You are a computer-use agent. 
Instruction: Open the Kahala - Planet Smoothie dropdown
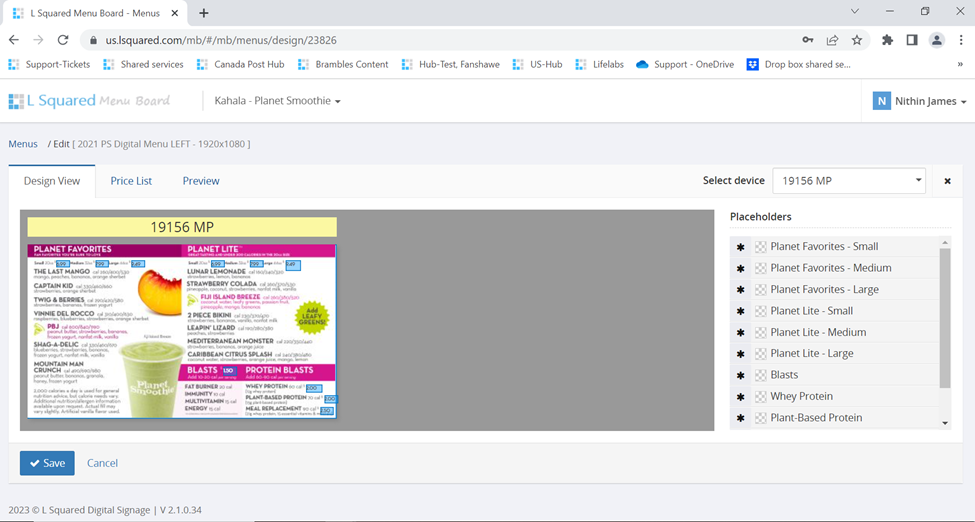pos(277,101)
